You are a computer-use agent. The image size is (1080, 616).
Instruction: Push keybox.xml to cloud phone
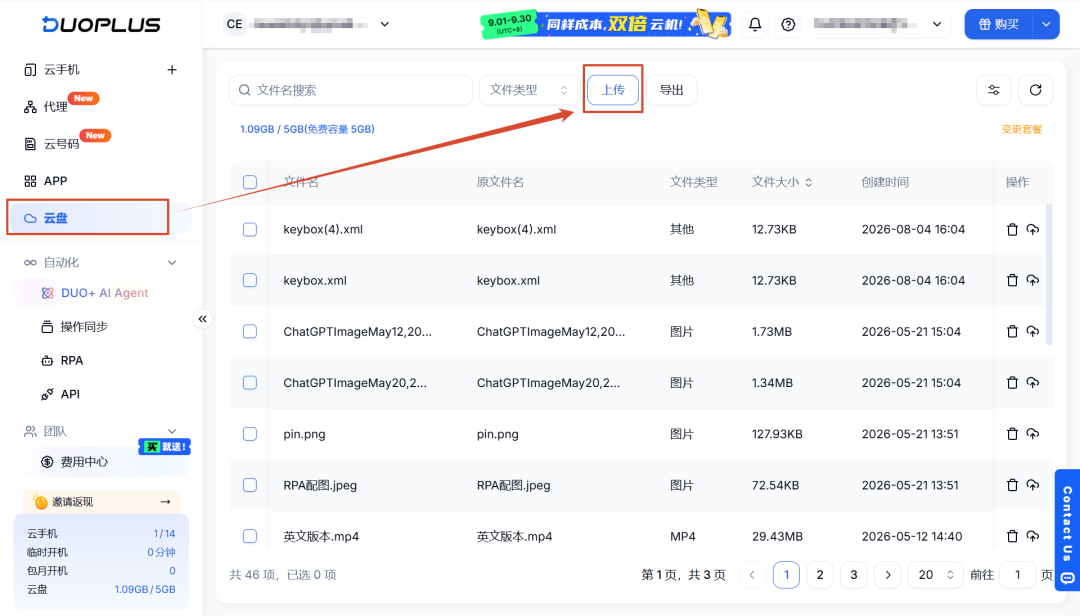pos(1032,280)
